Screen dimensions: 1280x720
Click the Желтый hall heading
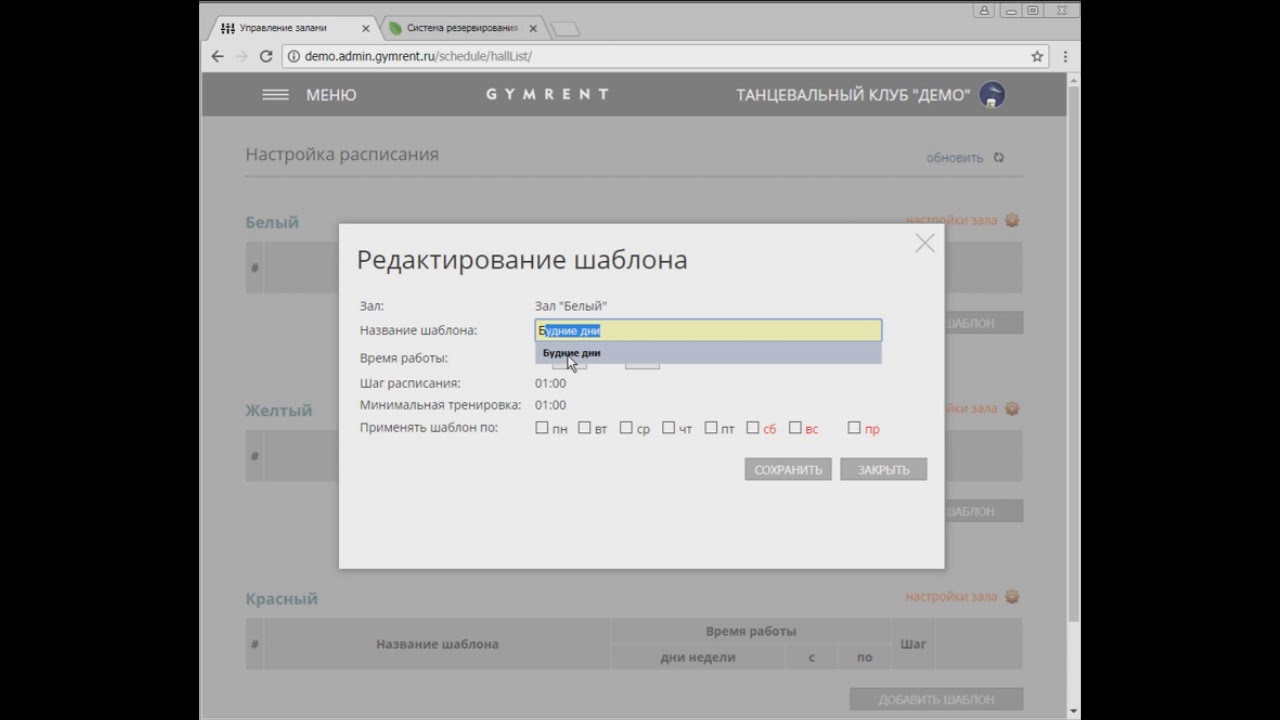click(279, 410)
